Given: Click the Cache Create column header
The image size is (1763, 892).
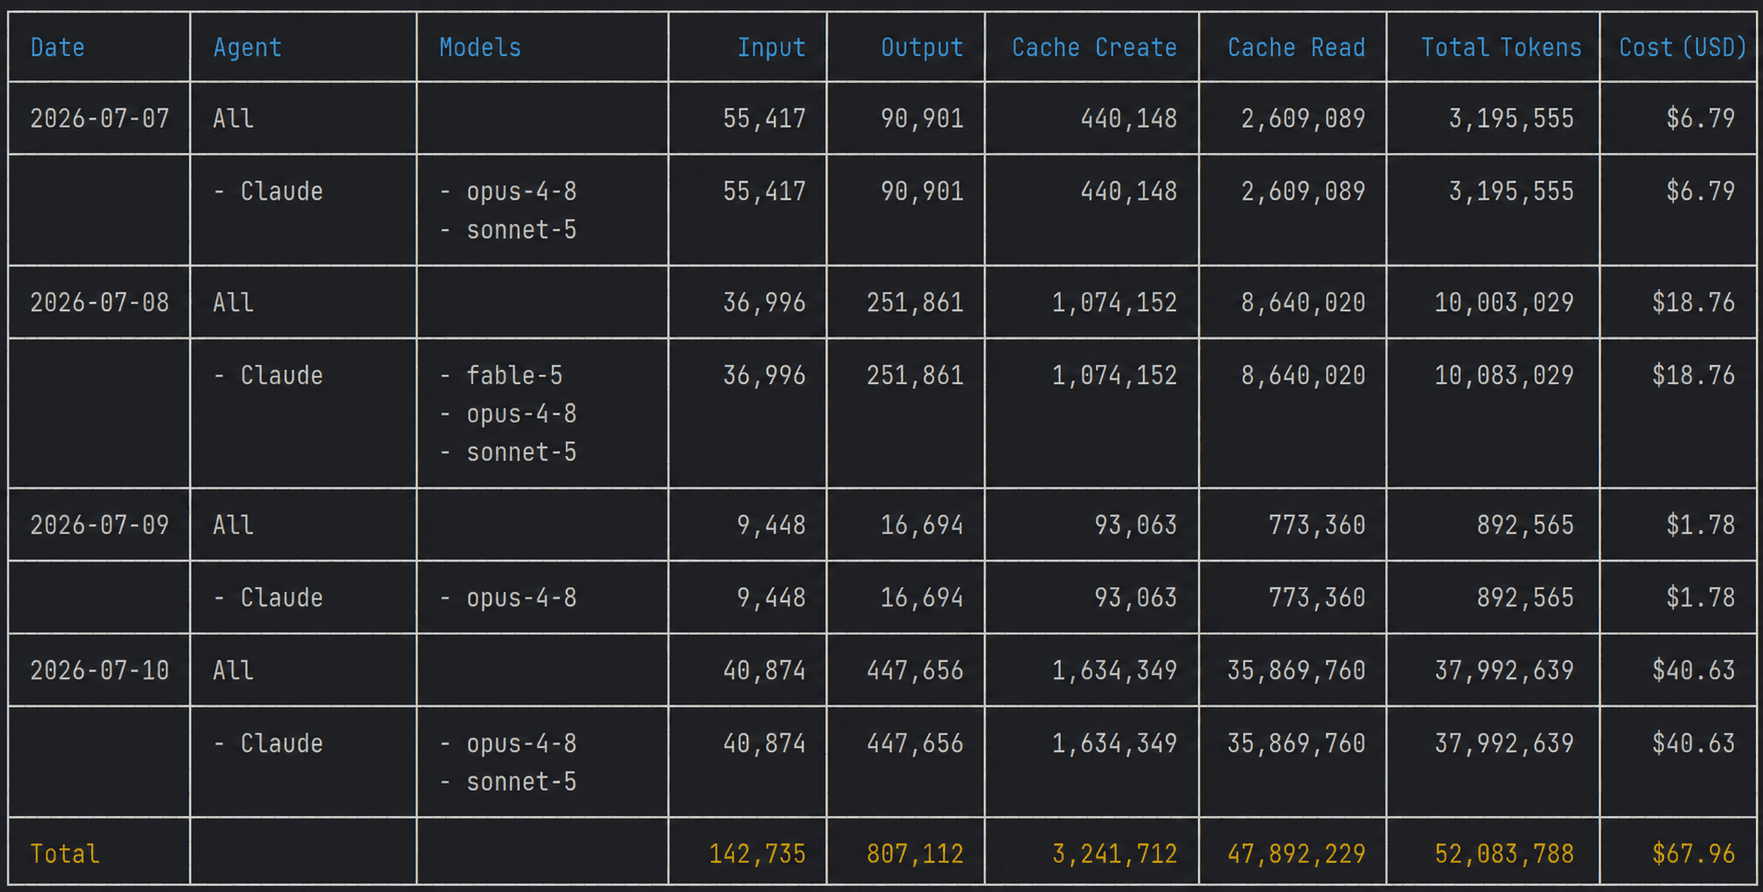Looking at the screenshot, I should click(1094, 47).
